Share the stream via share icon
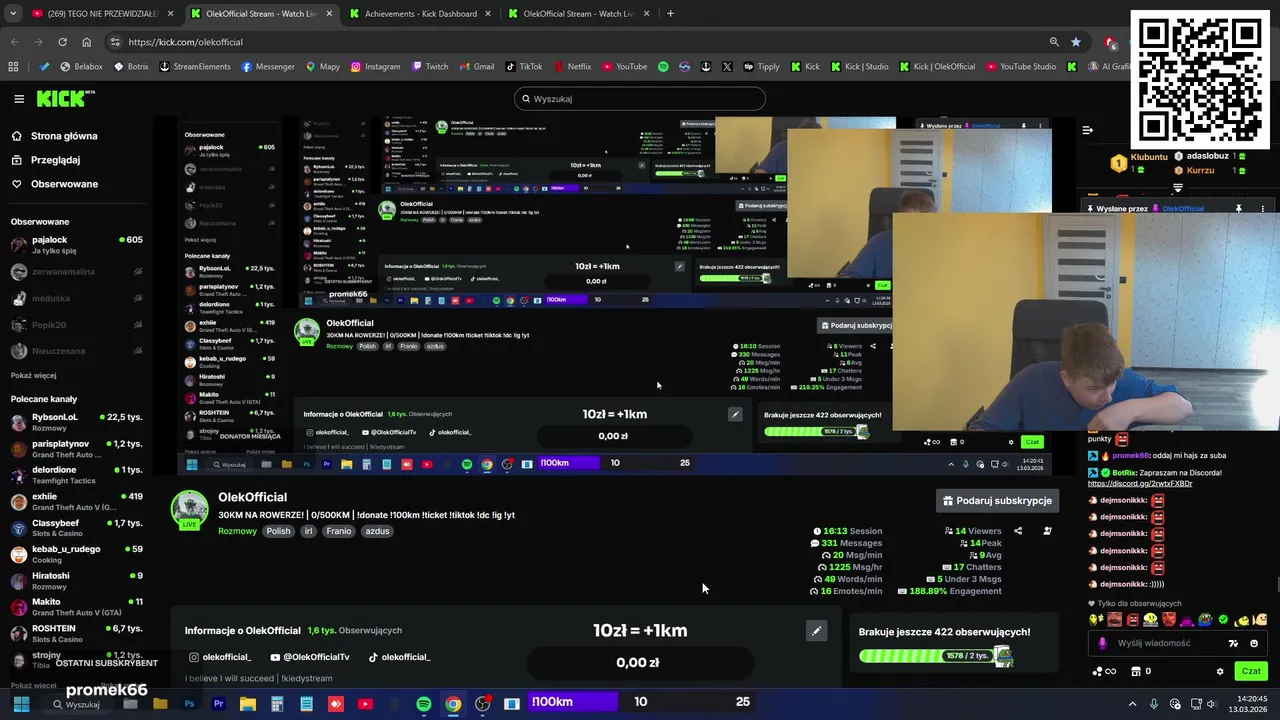Screen dimensions: 1280x720 pos(1018,531)
